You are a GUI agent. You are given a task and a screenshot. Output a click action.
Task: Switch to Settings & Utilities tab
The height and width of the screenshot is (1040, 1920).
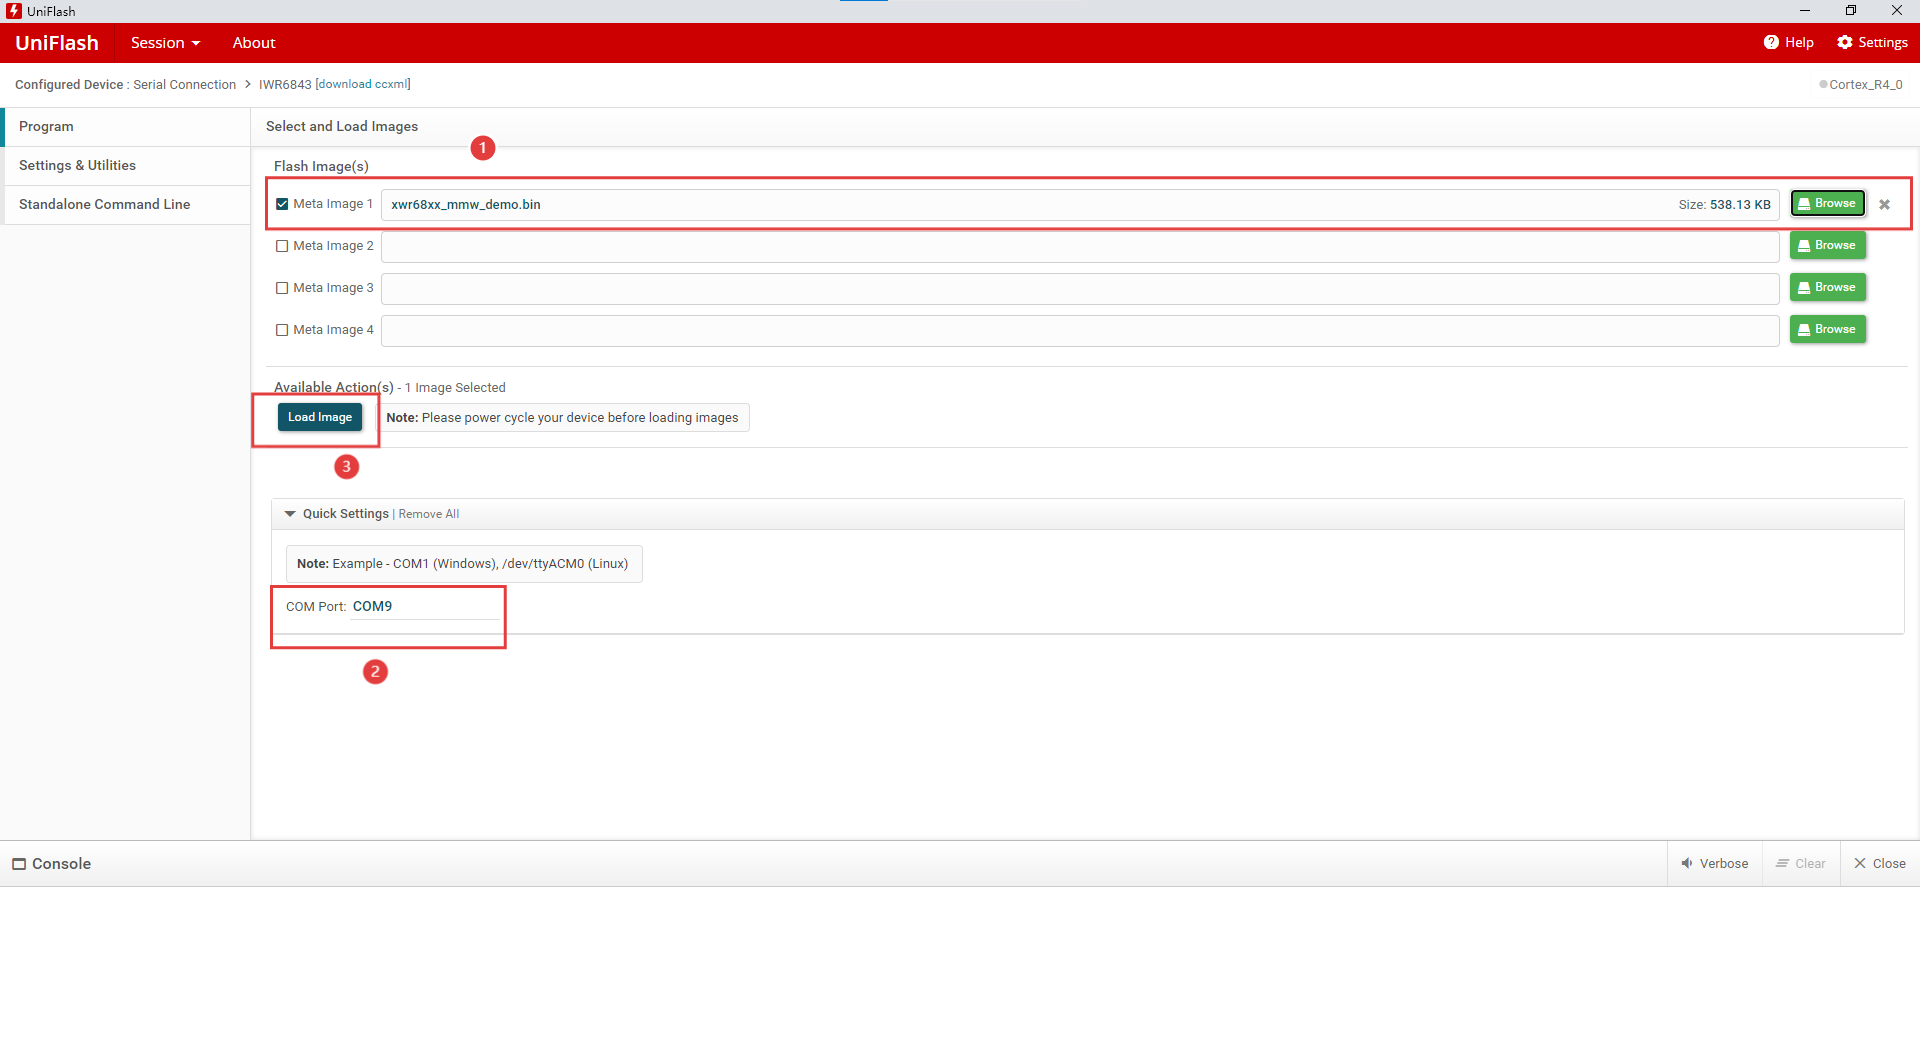(127, 166)
